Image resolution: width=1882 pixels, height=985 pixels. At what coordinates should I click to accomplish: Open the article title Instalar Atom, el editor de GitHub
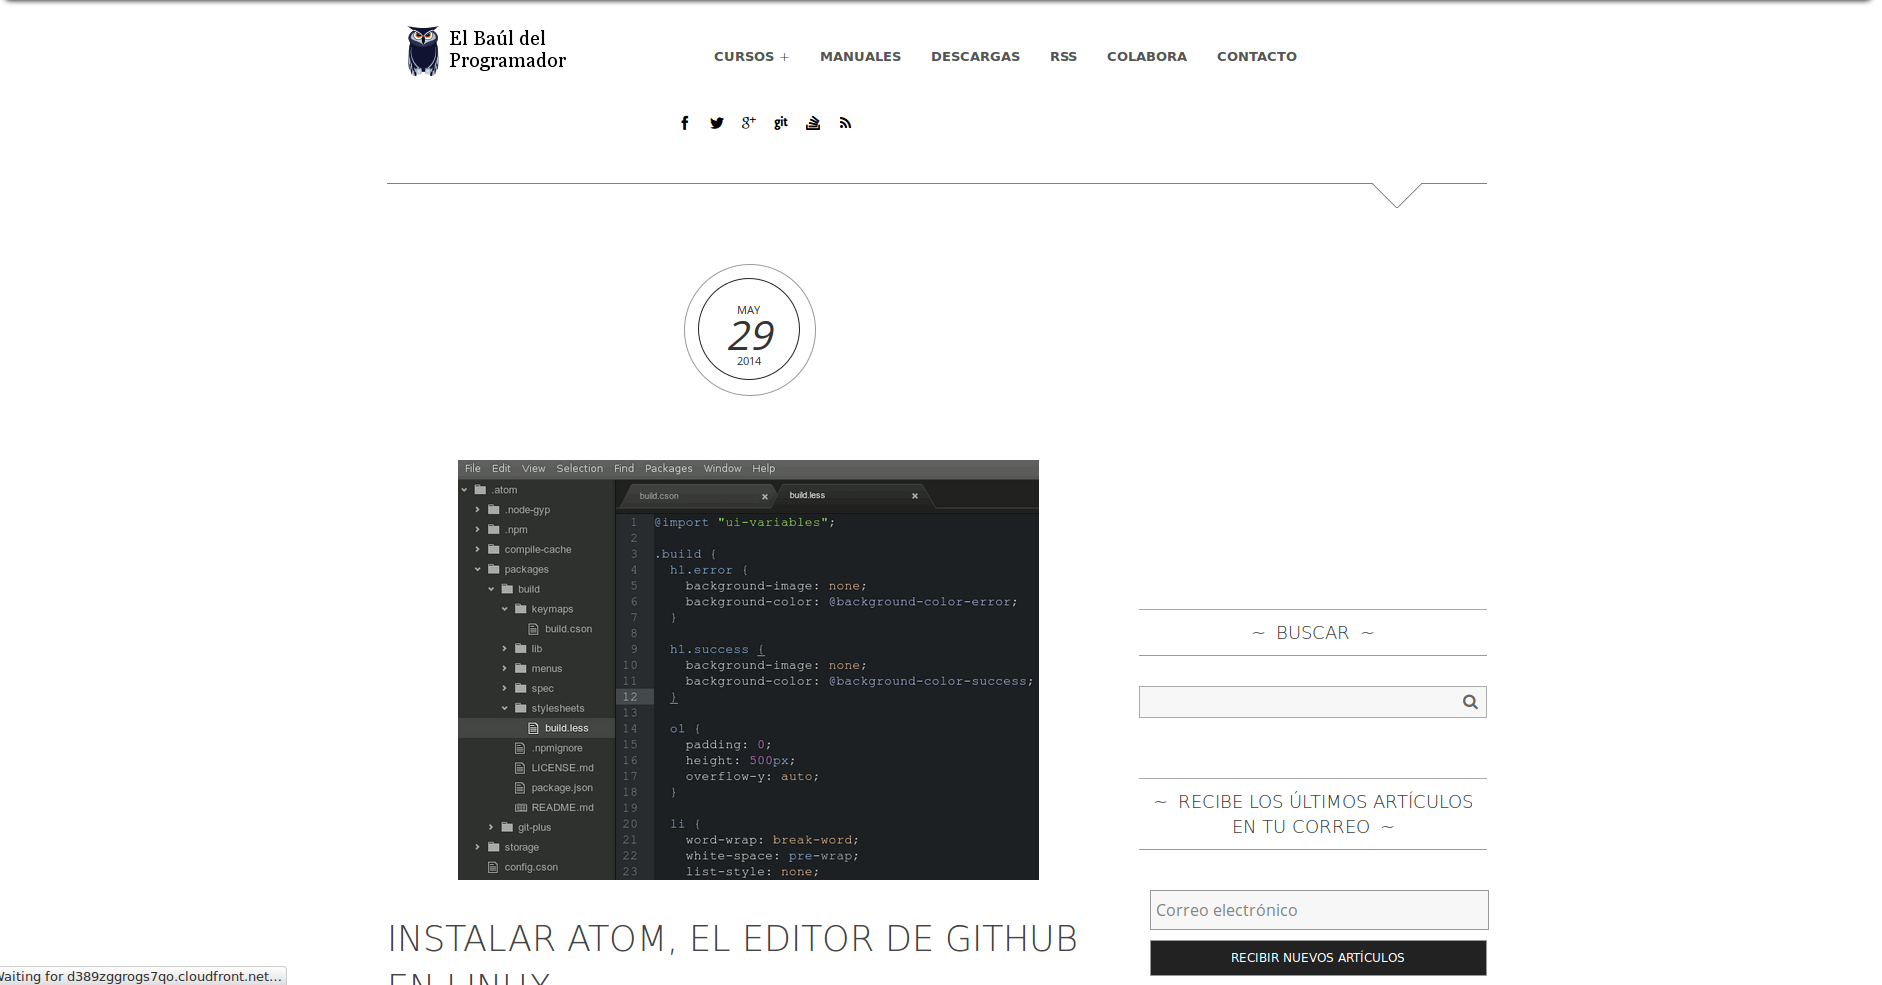pyautogui.click(x=733, y=951)
